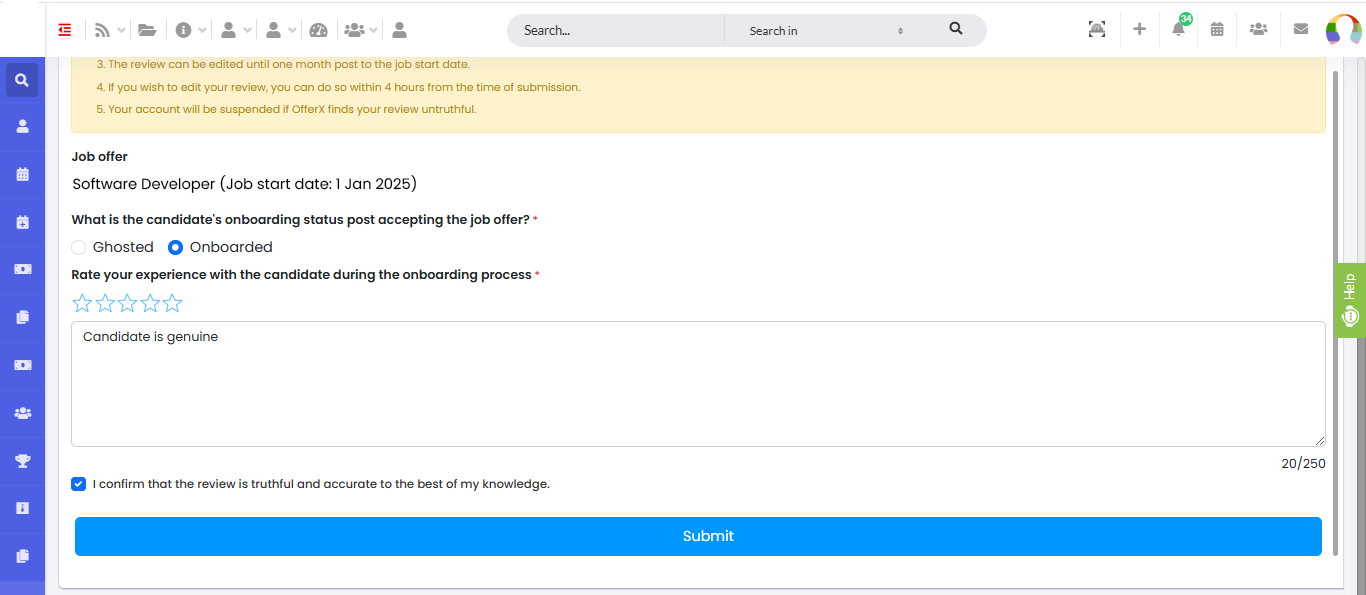Click the search magnifier button in search bar
Screen dimensions: 1366x595
point(956,29)
